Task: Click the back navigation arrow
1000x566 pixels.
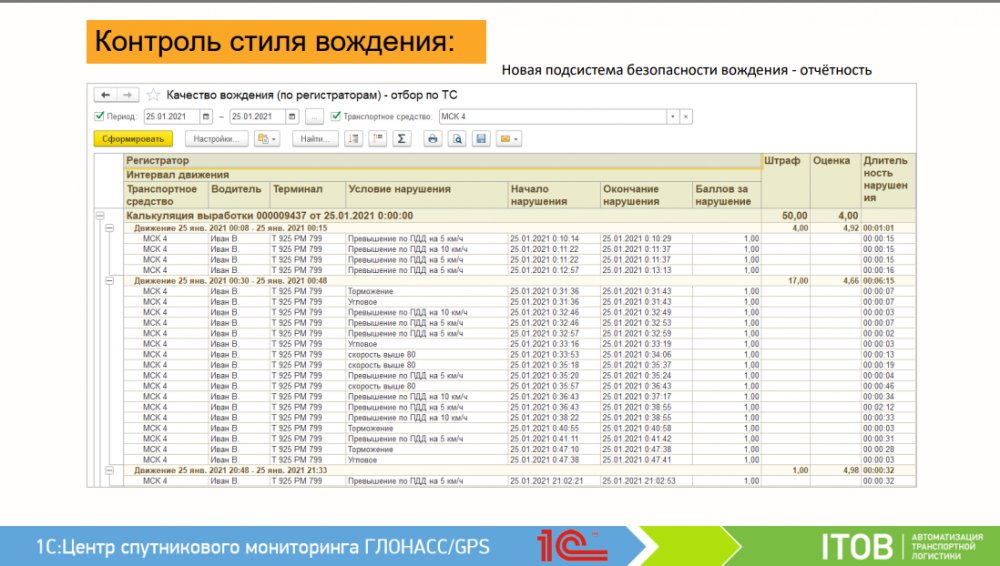Action: point(105,94)
